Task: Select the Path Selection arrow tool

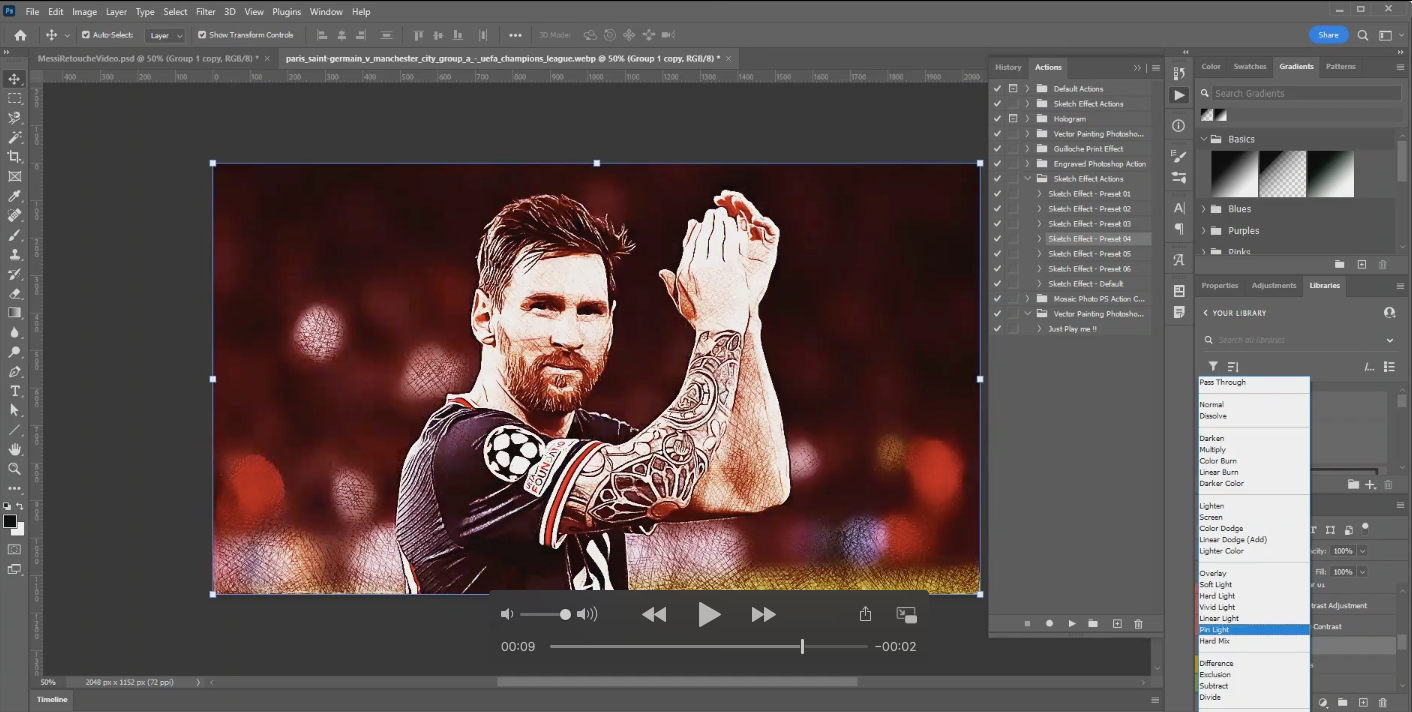Action: 14,410
